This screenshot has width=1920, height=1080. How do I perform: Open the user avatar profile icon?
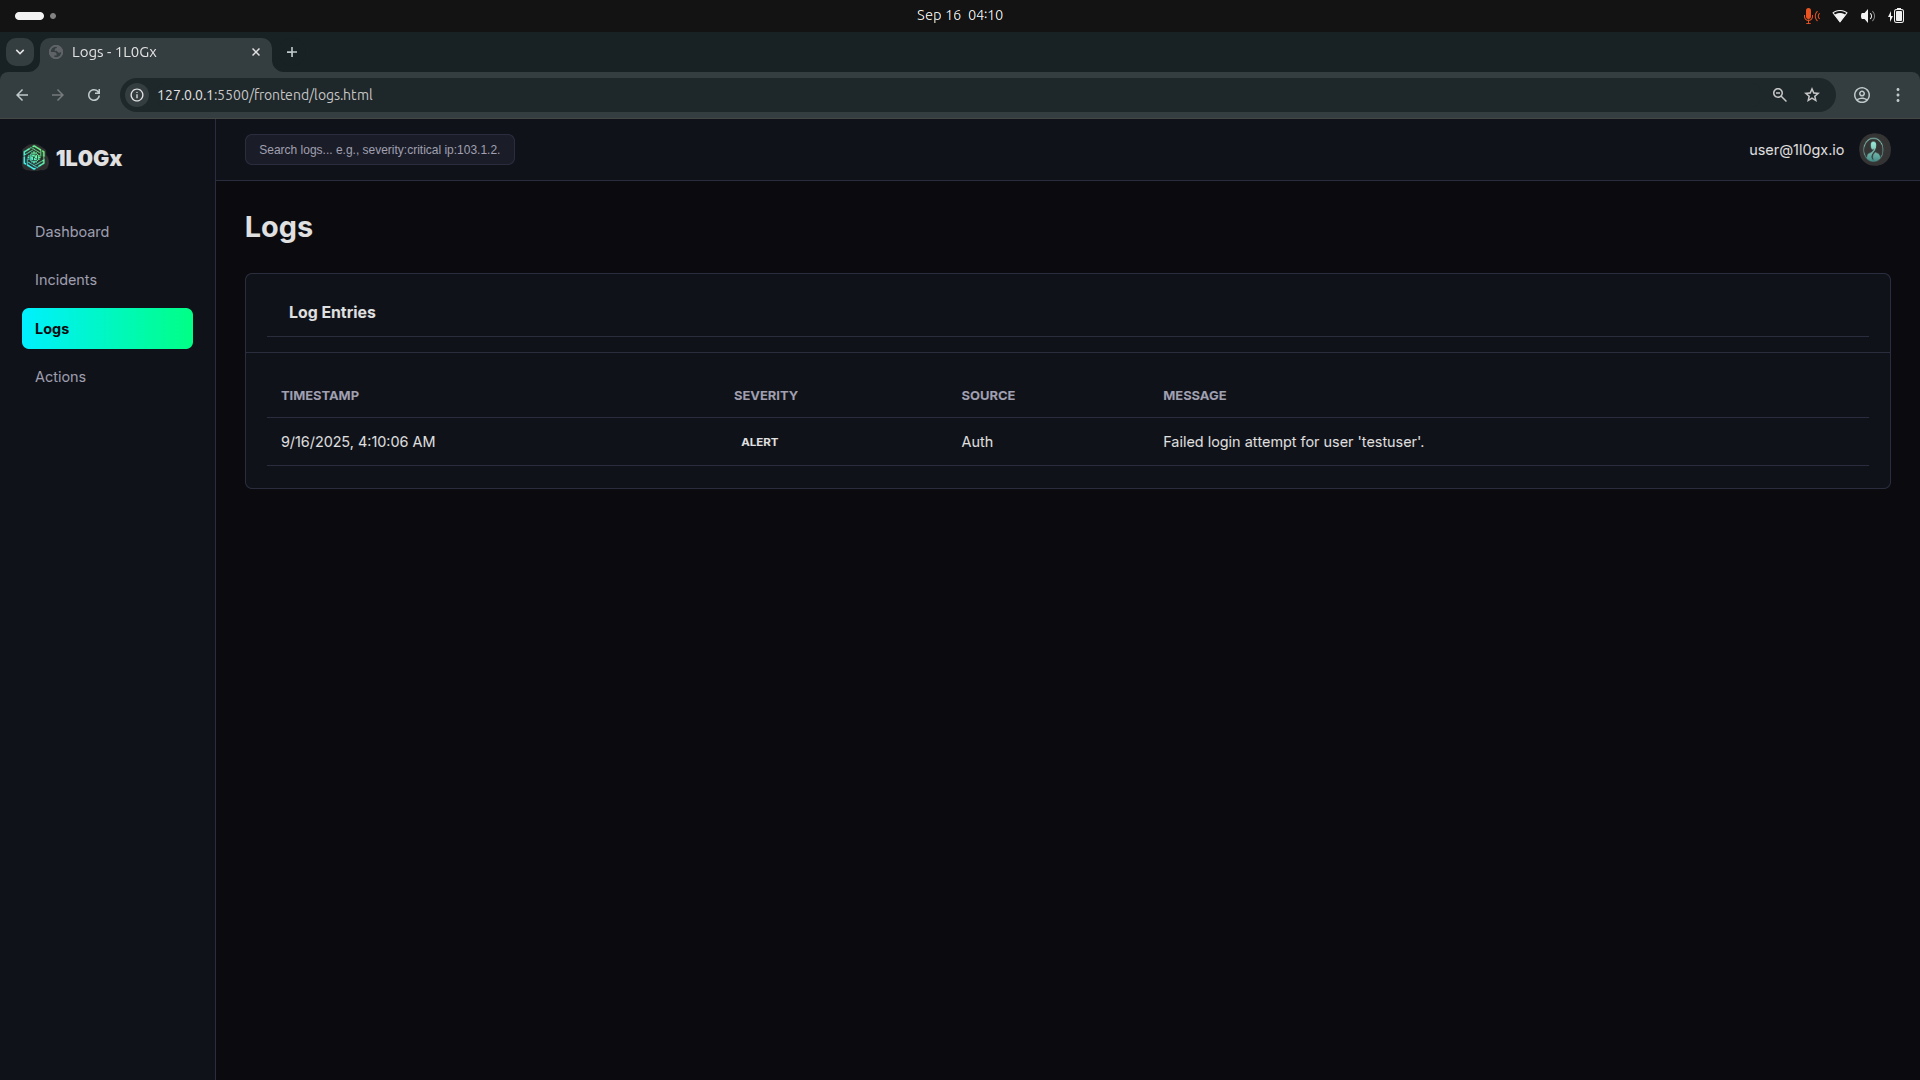click(x=1874, y=150)
